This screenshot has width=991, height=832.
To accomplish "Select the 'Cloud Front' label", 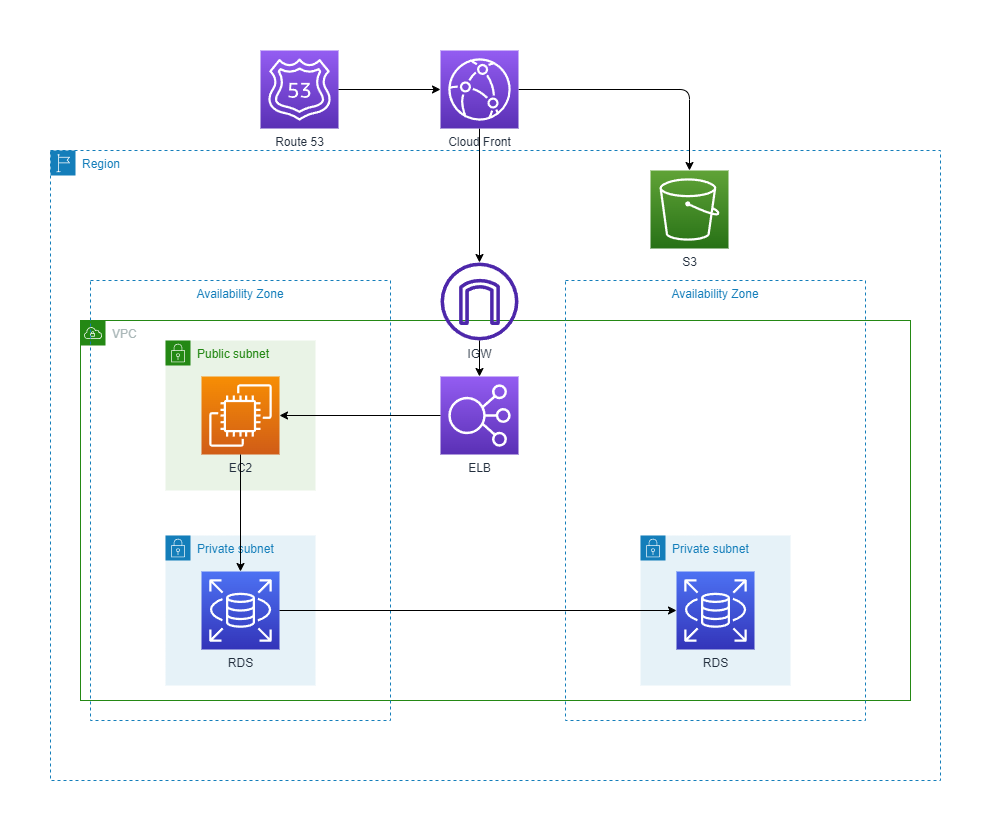I will pyautogui.click(x=480, y=142).
